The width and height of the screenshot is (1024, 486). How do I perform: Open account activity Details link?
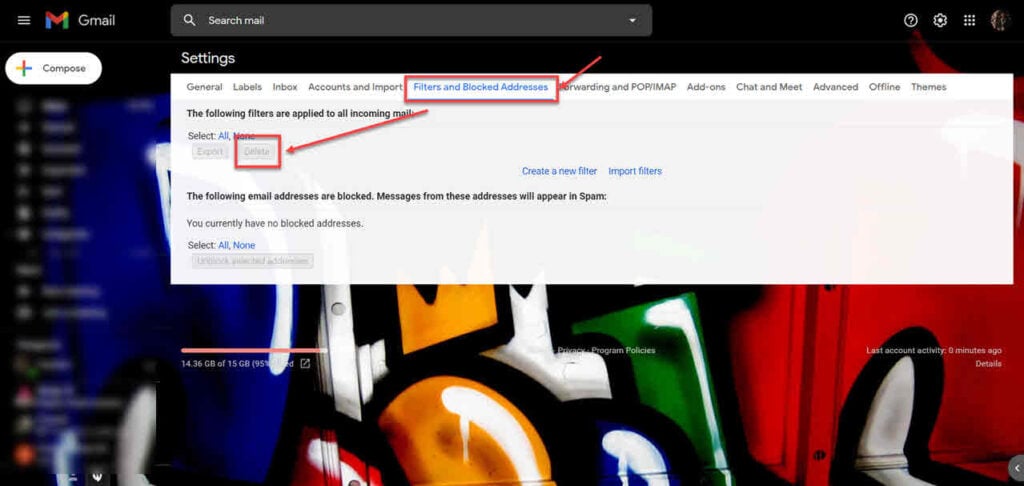coord(988,364)
